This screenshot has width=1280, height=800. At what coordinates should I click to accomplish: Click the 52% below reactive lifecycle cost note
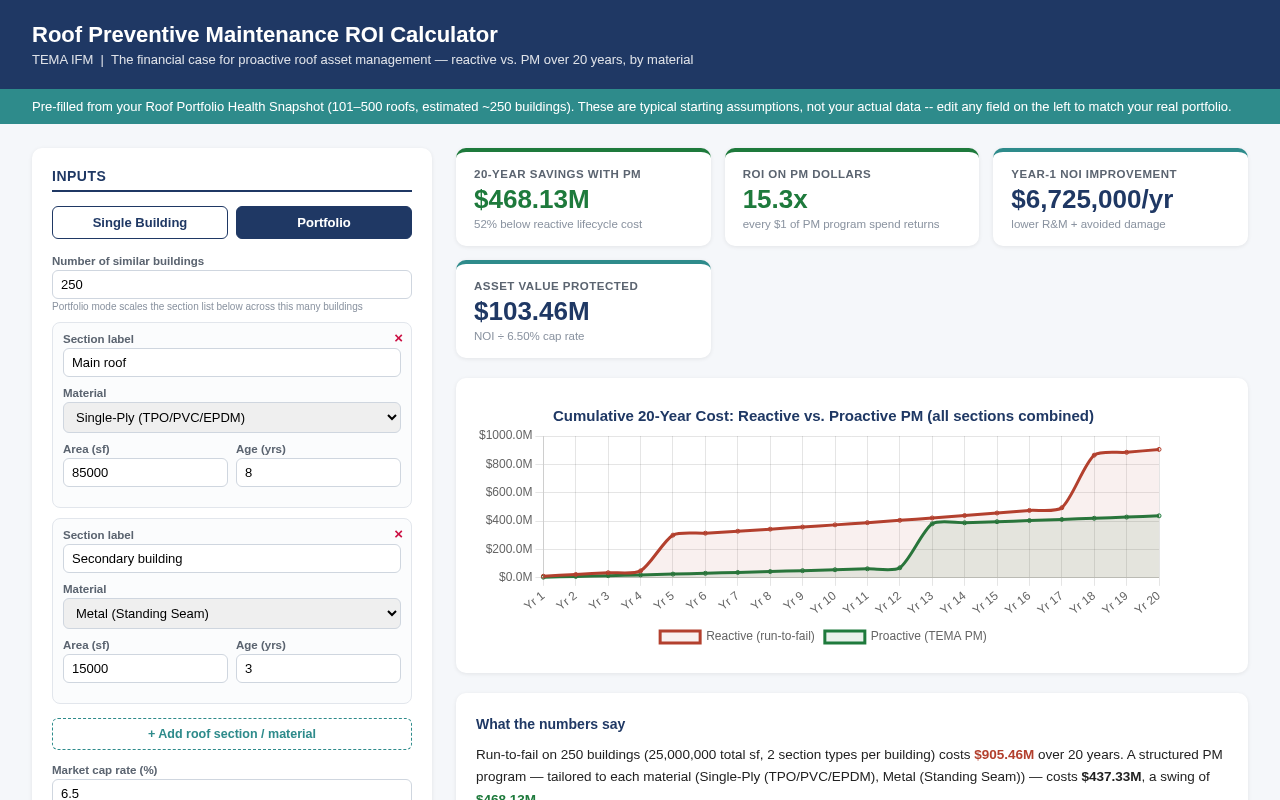click(x=558, y=224)
